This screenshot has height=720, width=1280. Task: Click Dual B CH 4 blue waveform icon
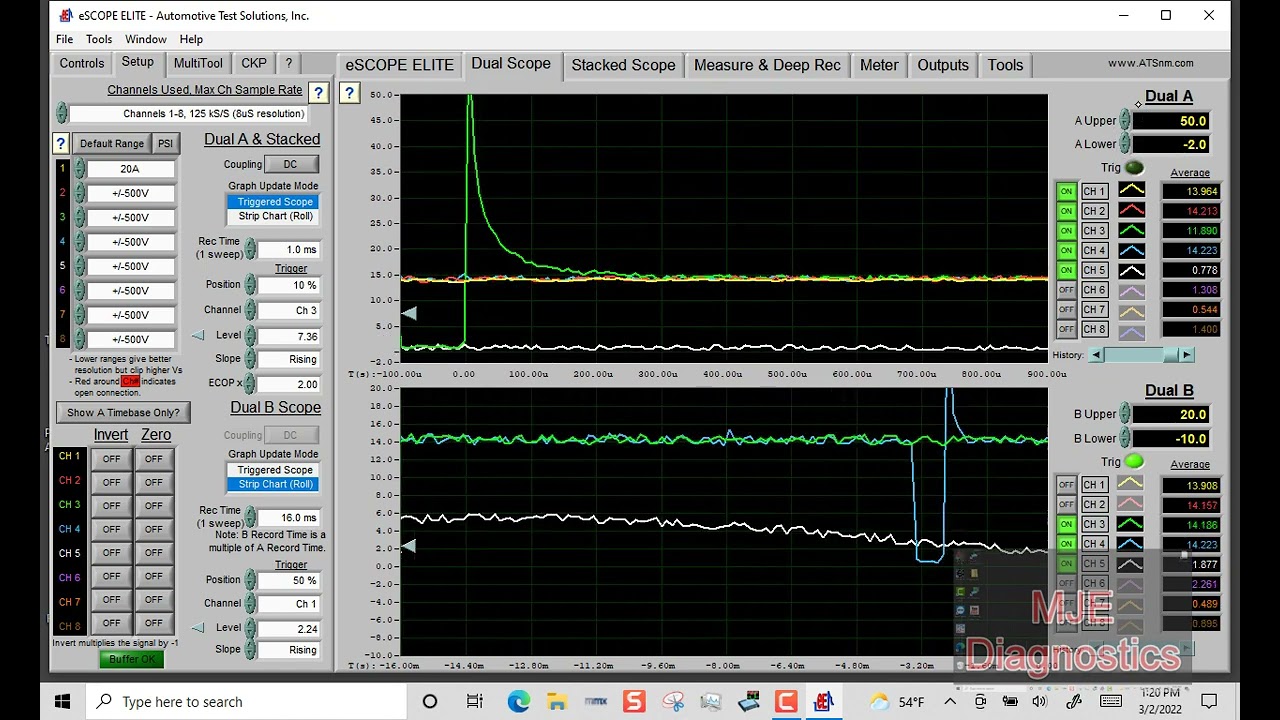1130,544
